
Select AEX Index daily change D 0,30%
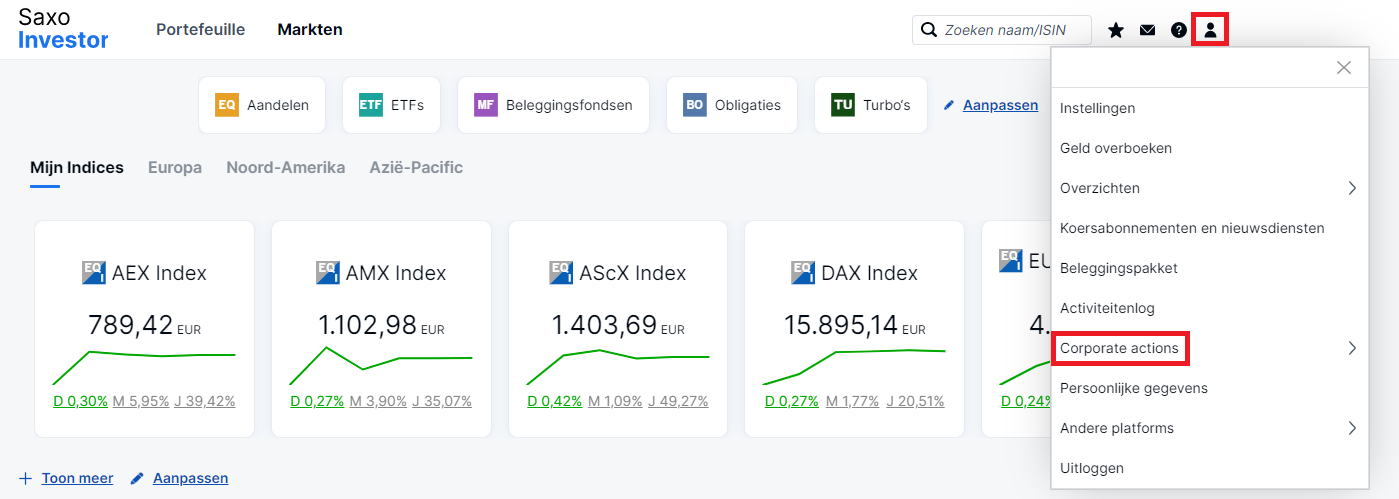click(x=80, y=401)
